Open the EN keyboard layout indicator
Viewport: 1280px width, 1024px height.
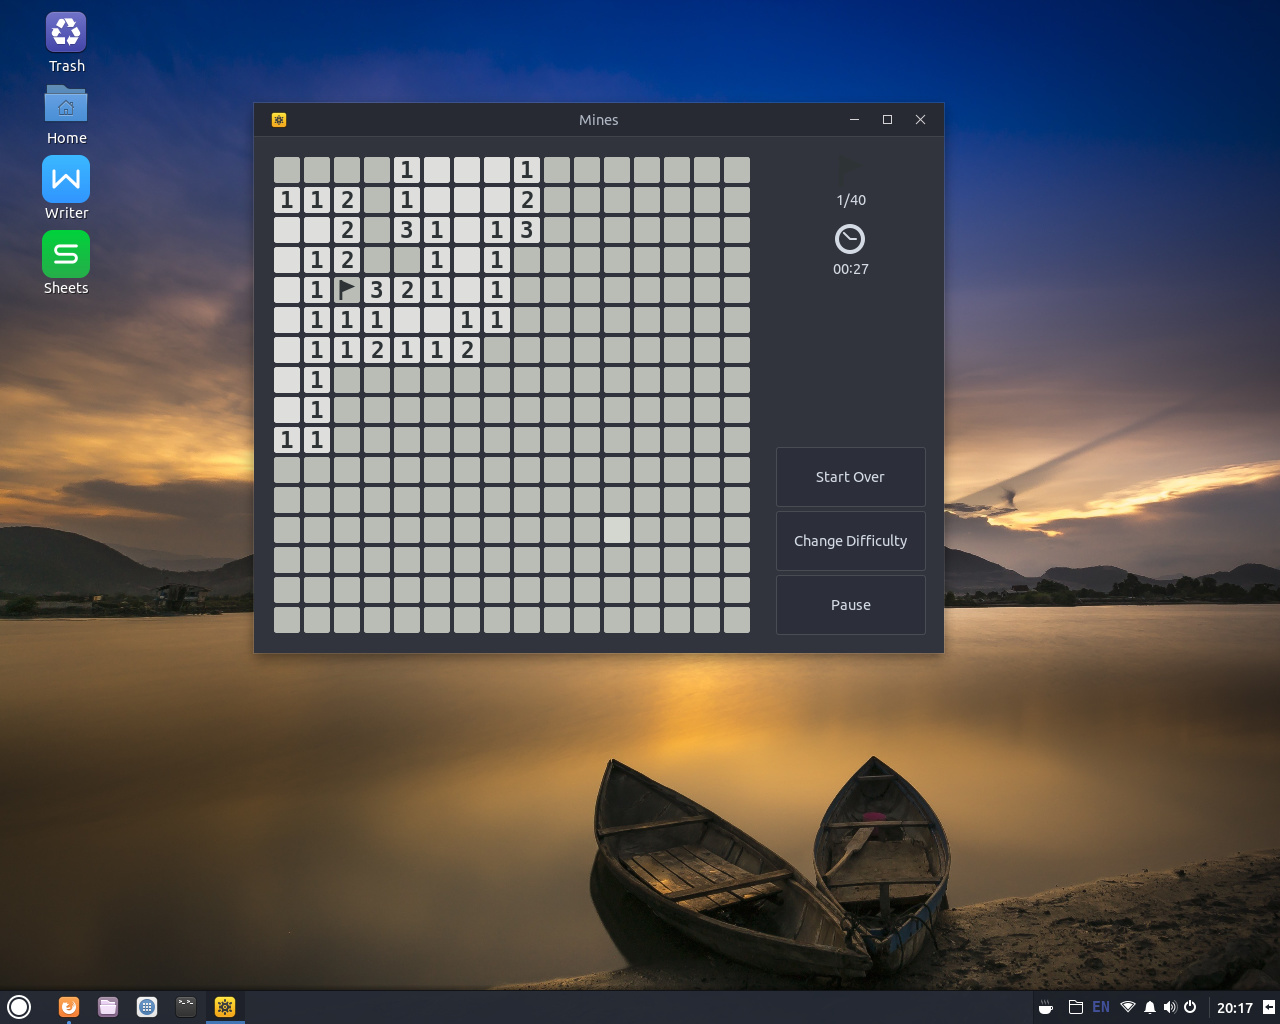(x=1101, y=1007)
